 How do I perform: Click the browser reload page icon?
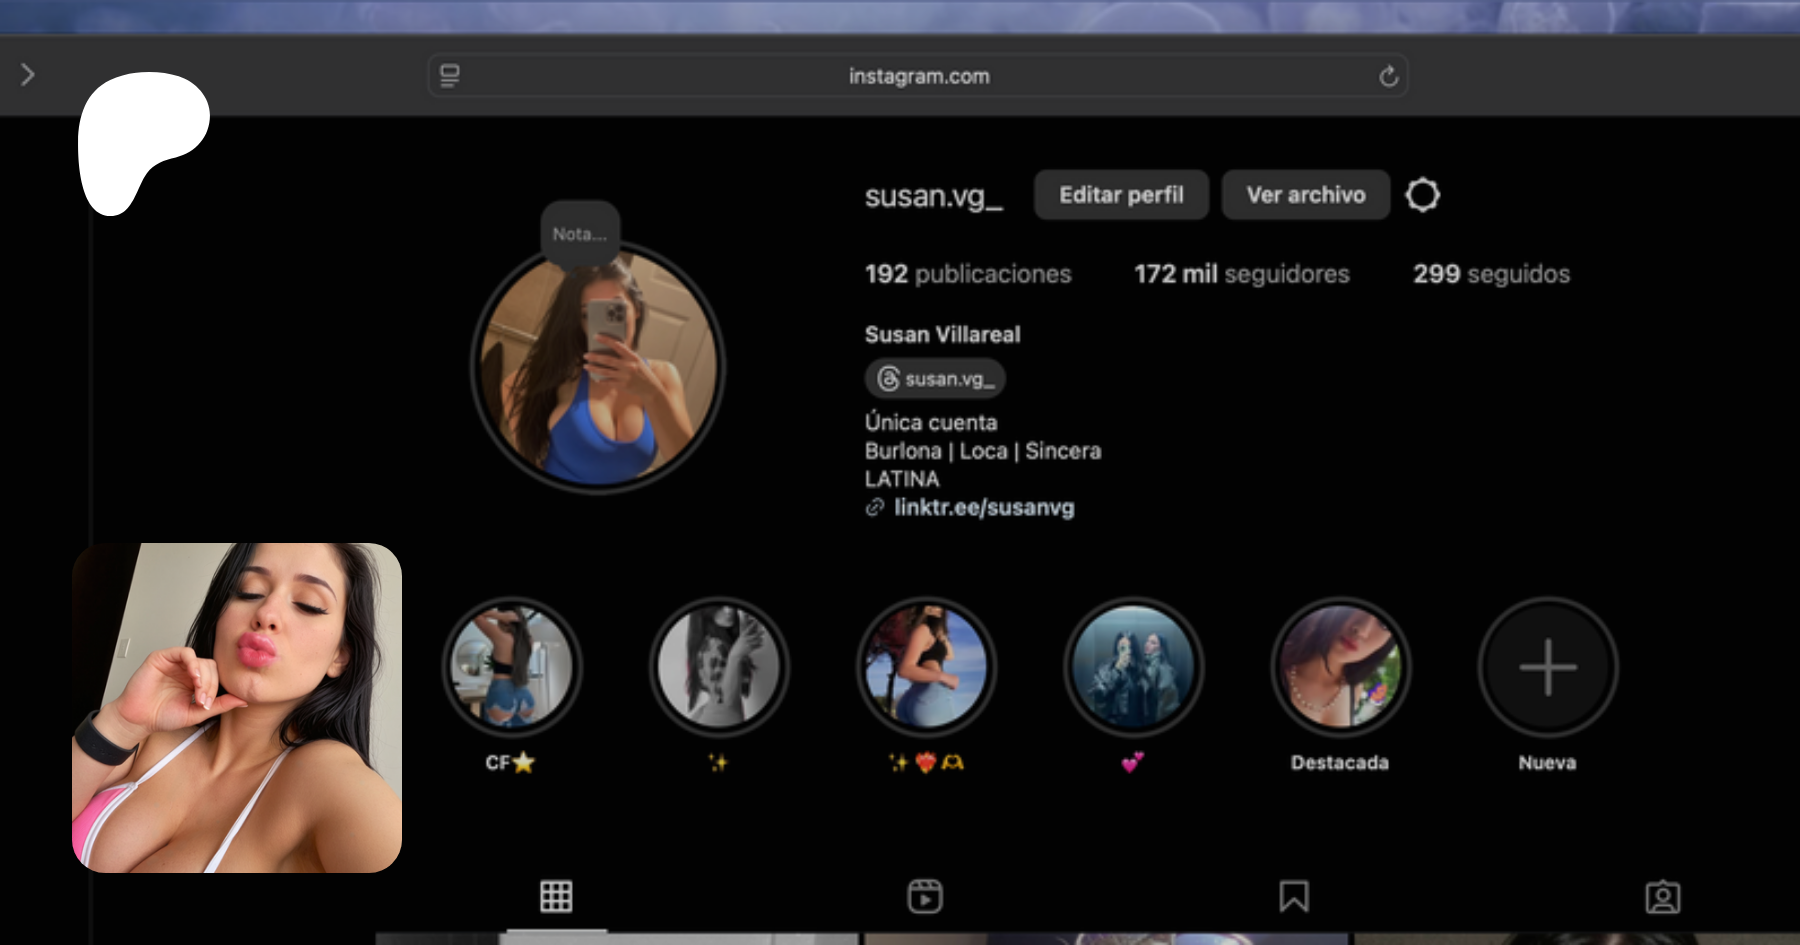pos(1388,77)
